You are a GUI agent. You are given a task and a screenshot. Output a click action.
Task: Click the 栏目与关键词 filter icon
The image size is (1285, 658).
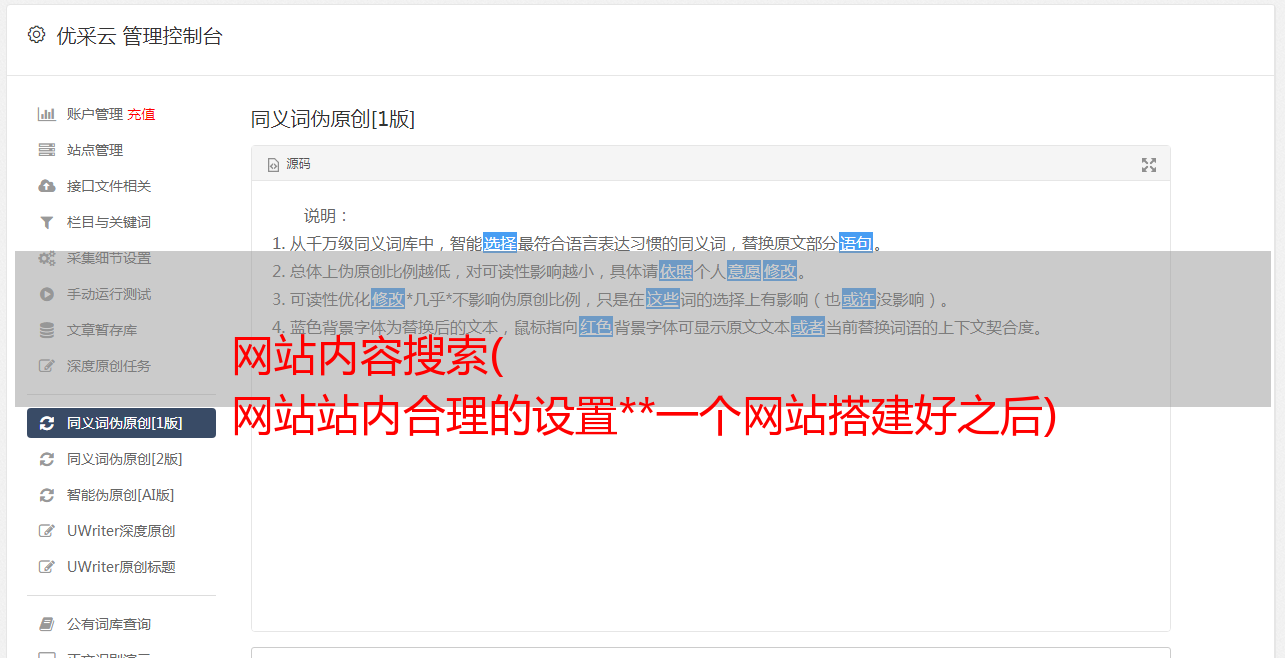[x=46, y=222]
